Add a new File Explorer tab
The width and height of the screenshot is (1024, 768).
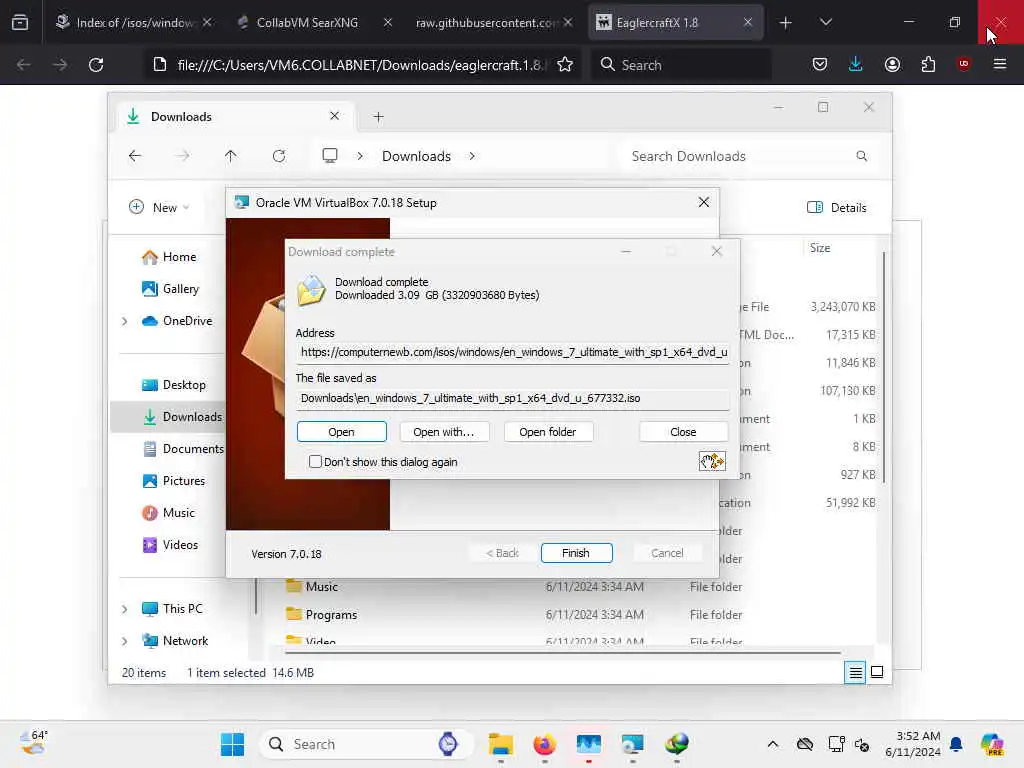(378, 117)
